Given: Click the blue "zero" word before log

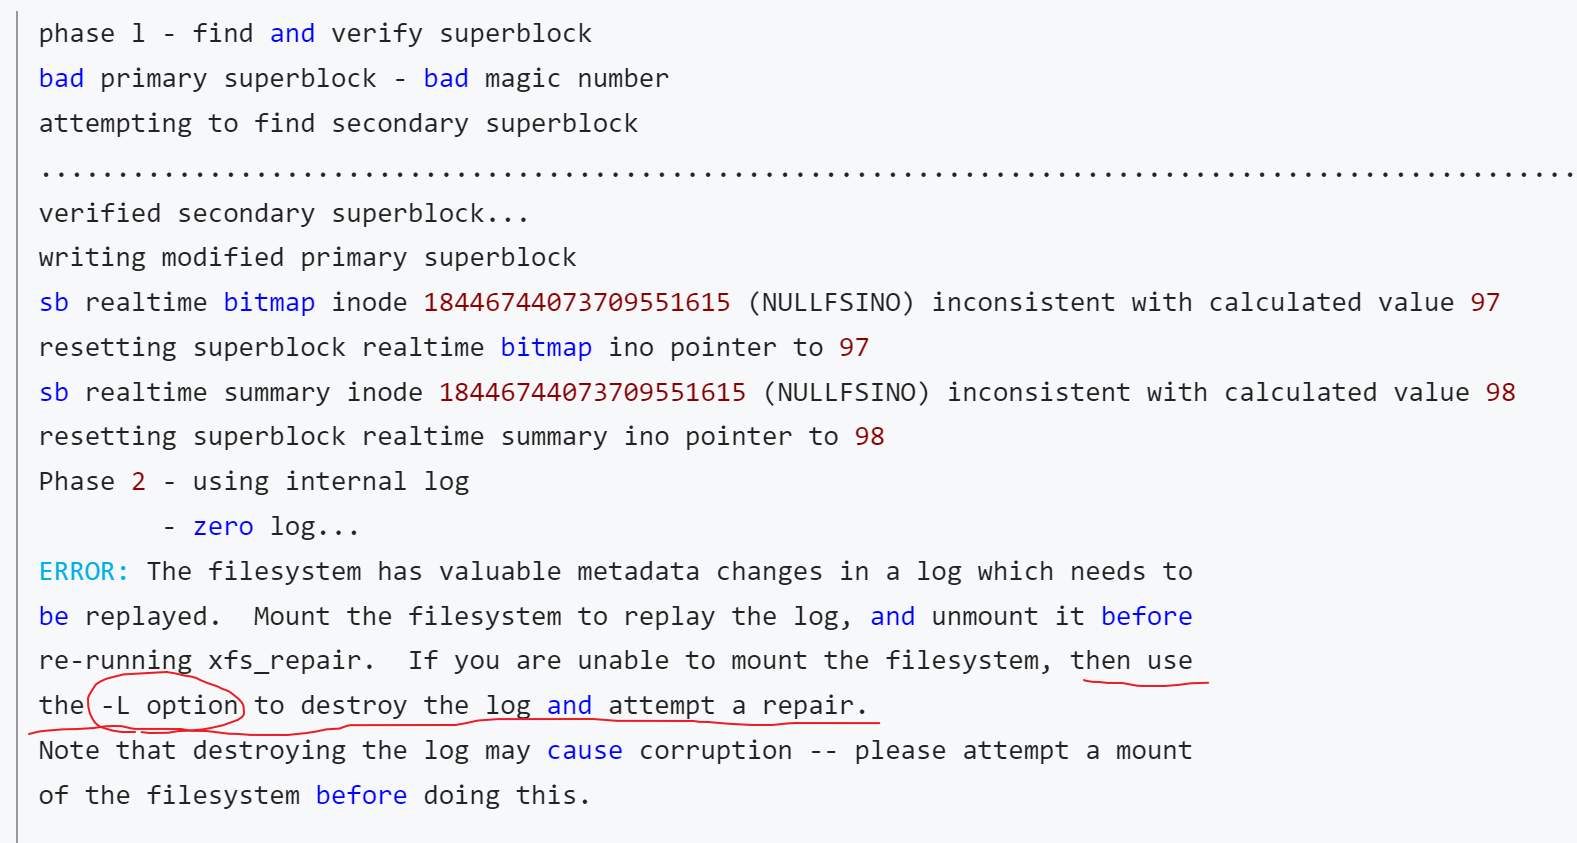Looking at the screenshot, I should [223, 527].
